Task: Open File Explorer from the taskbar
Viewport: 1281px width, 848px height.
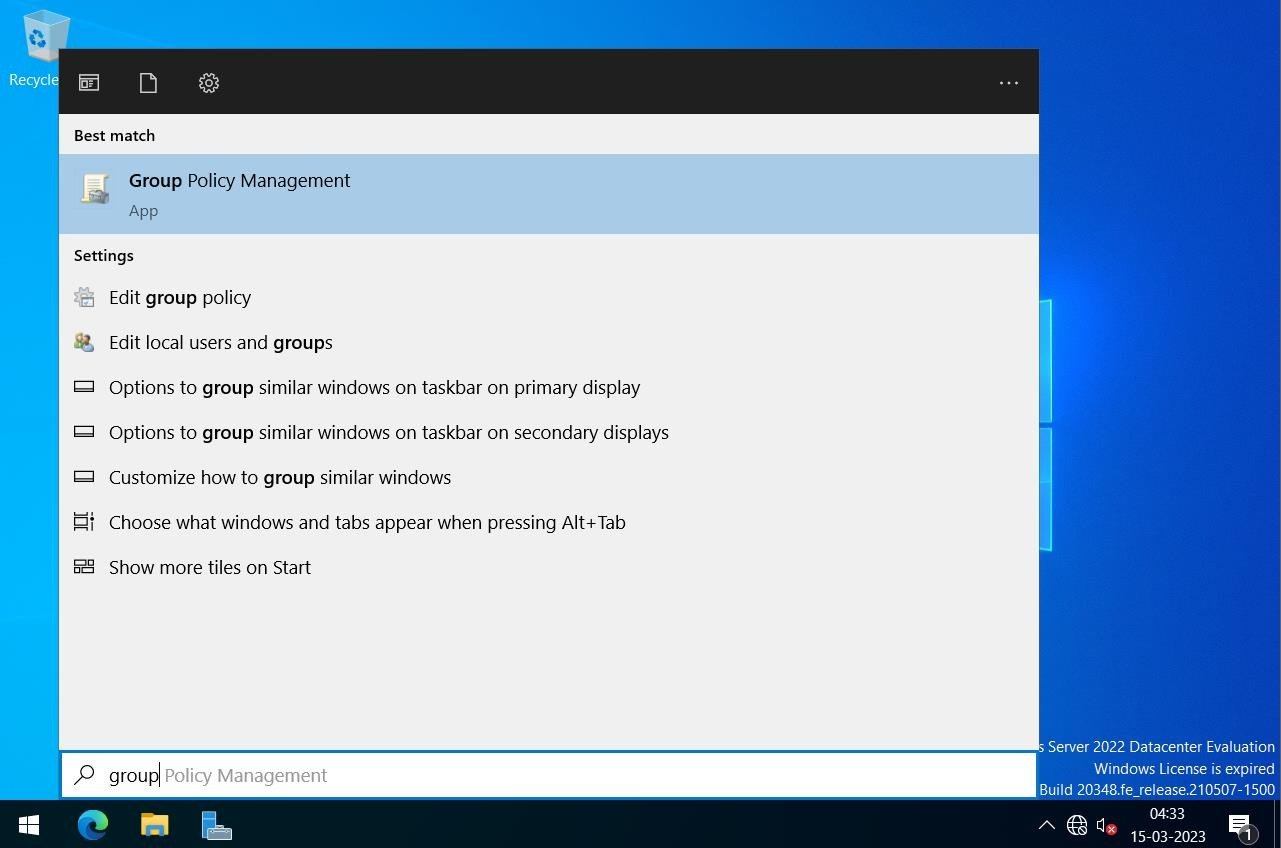Action: [x=155, y=825]
